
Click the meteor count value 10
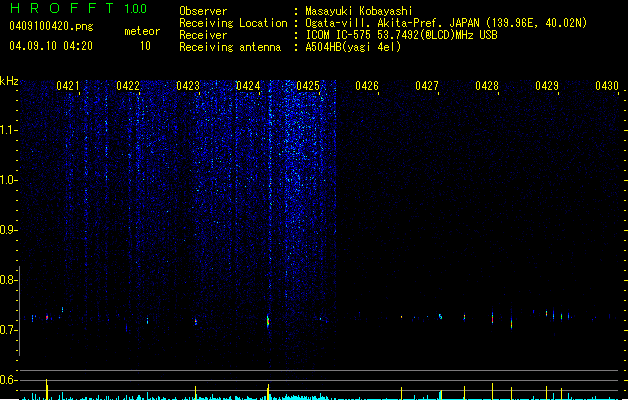[145, 46]
